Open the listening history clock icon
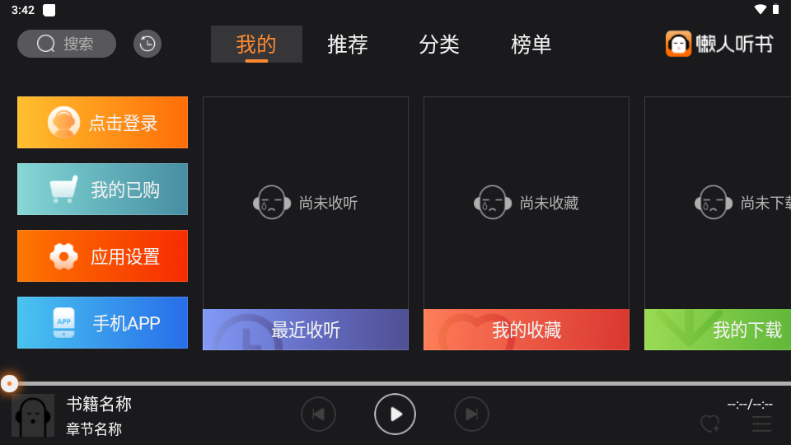 (147, 44)
